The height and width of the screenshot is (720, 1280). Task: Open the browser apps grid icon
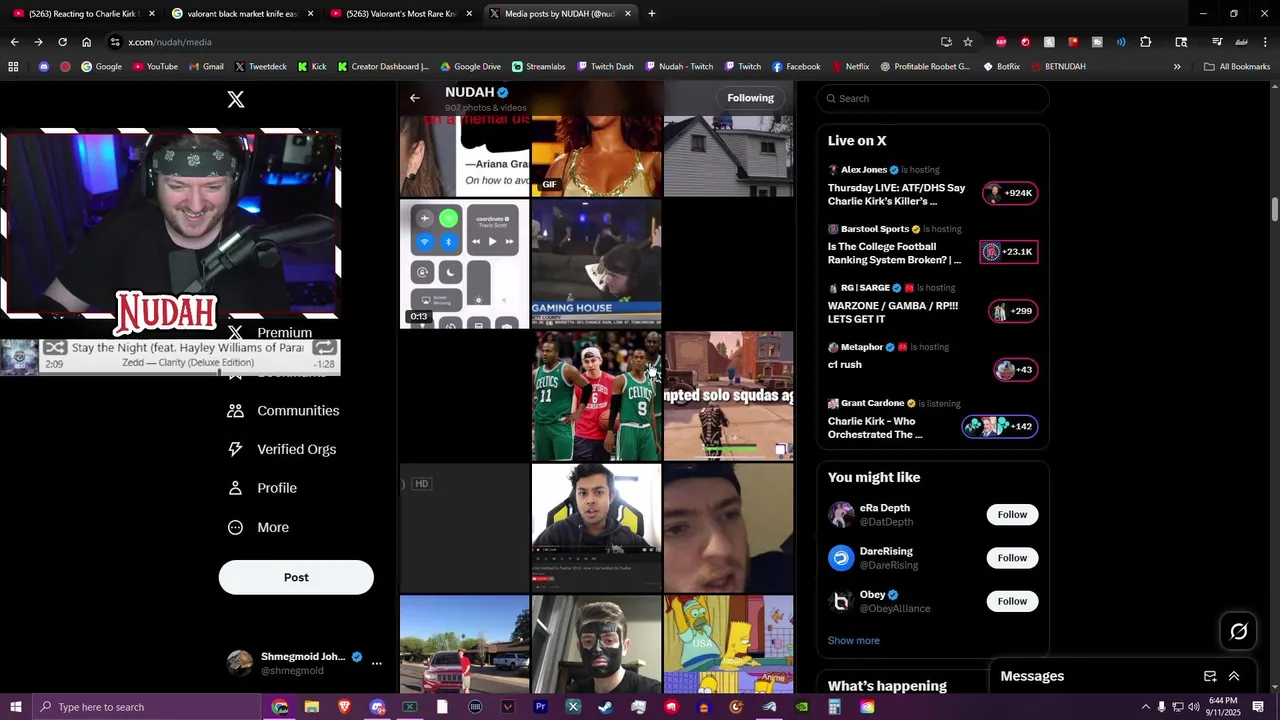[x=13, y=67]
